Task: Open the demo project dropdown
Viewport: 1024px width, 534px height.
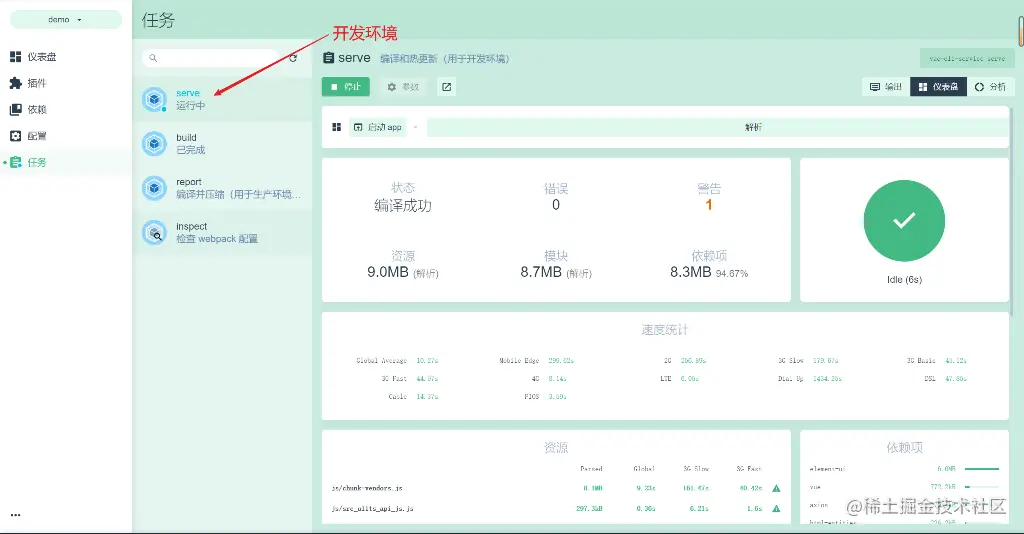Action: (65, 20)
